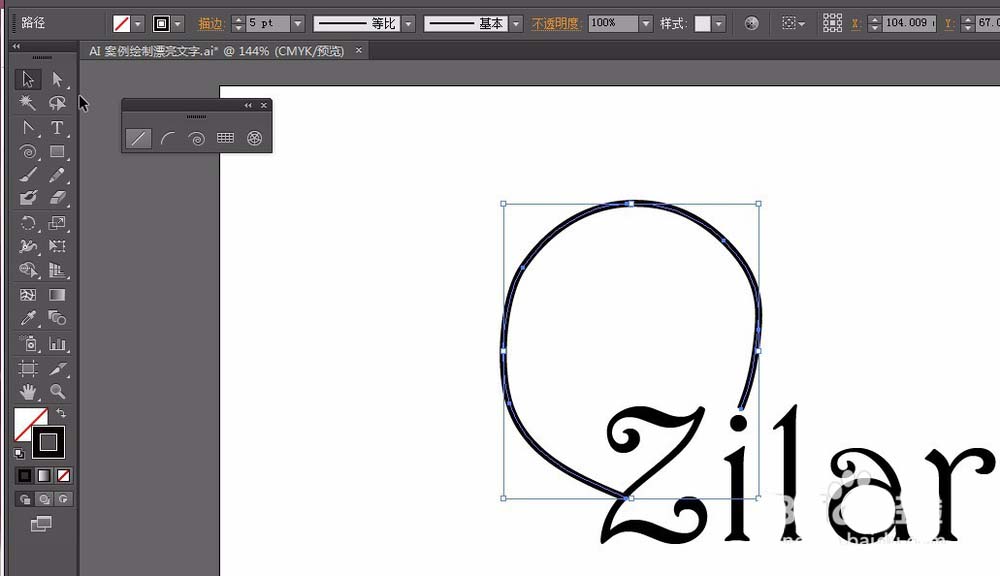1000x576 pixels.
Task: Open the stroke weight 5 pt dropdown
Action: click(x=297, y=24)
